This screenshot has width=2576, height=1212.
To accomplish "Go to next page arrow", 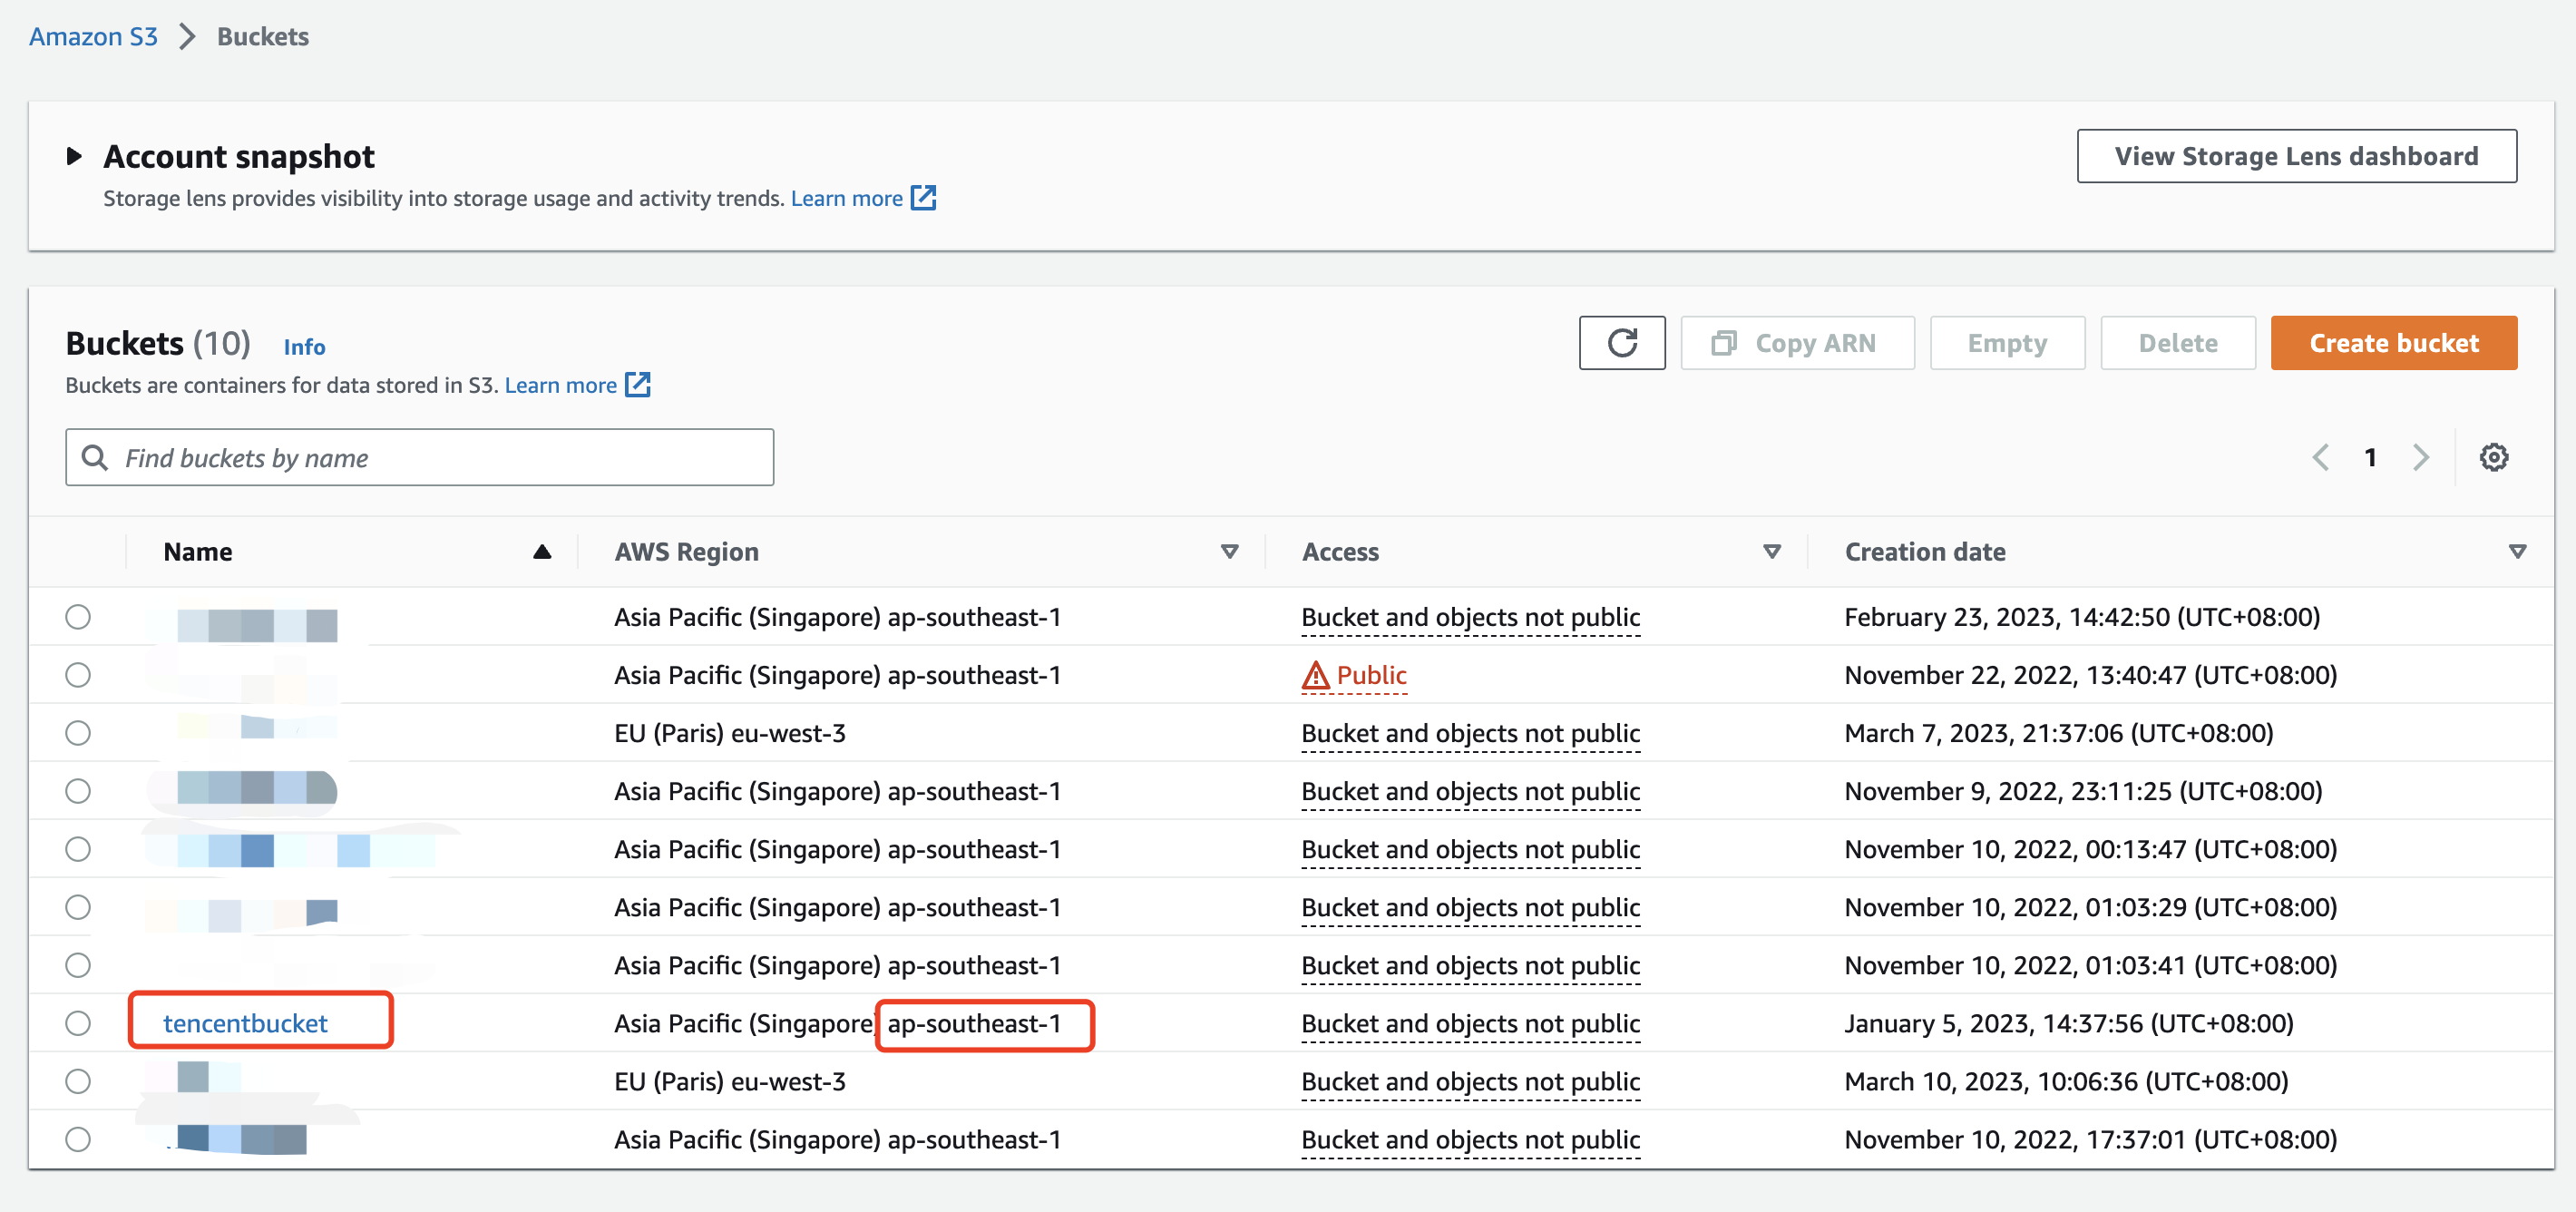I will coord(2420,457).
